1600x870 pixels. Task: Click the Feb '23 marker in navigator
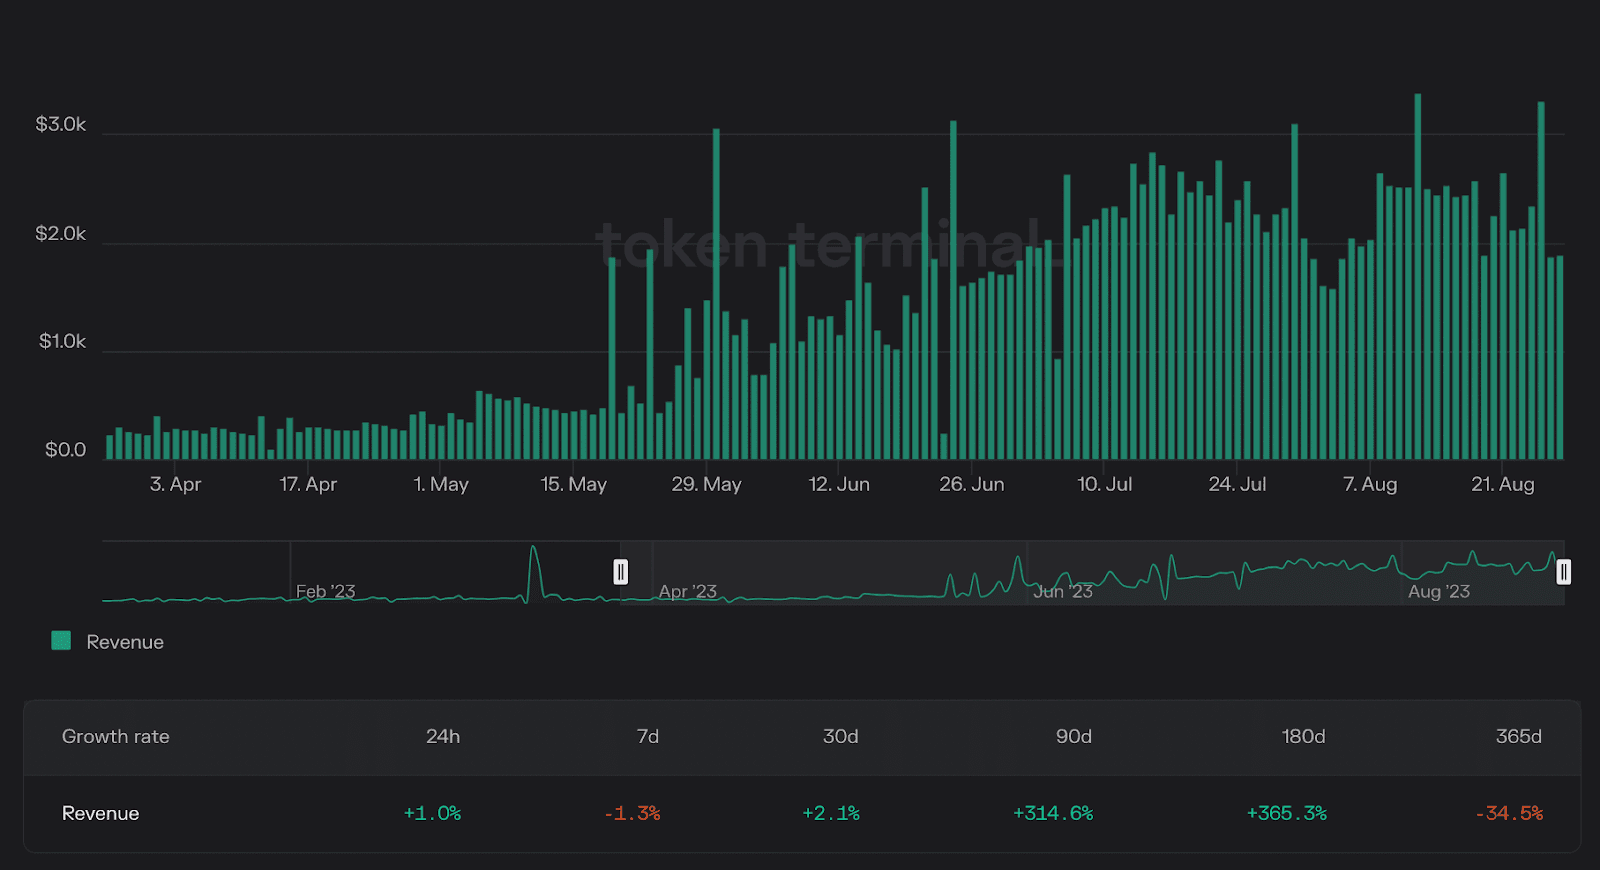[x=326, y=591]
